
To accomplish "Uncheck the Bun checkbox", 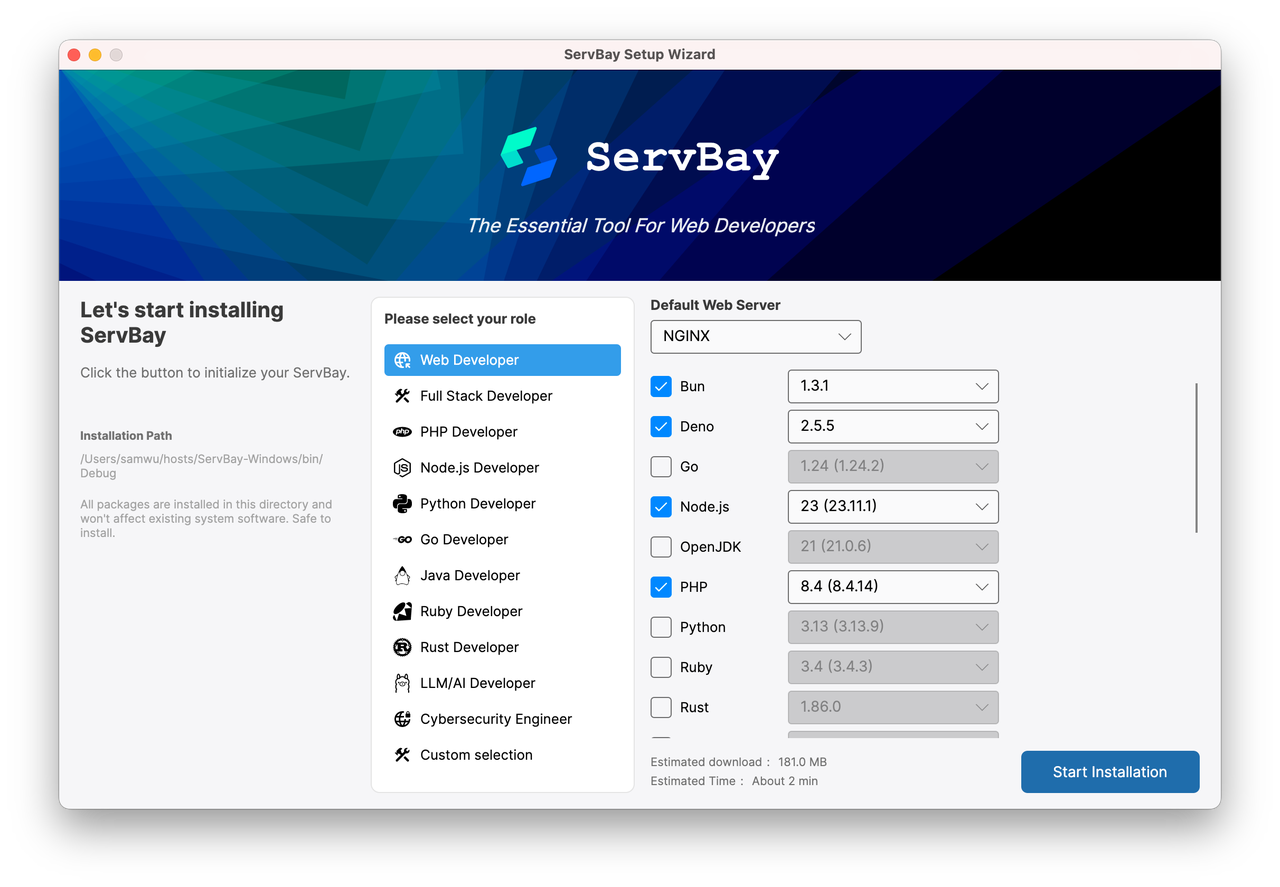I will point(661,386).
